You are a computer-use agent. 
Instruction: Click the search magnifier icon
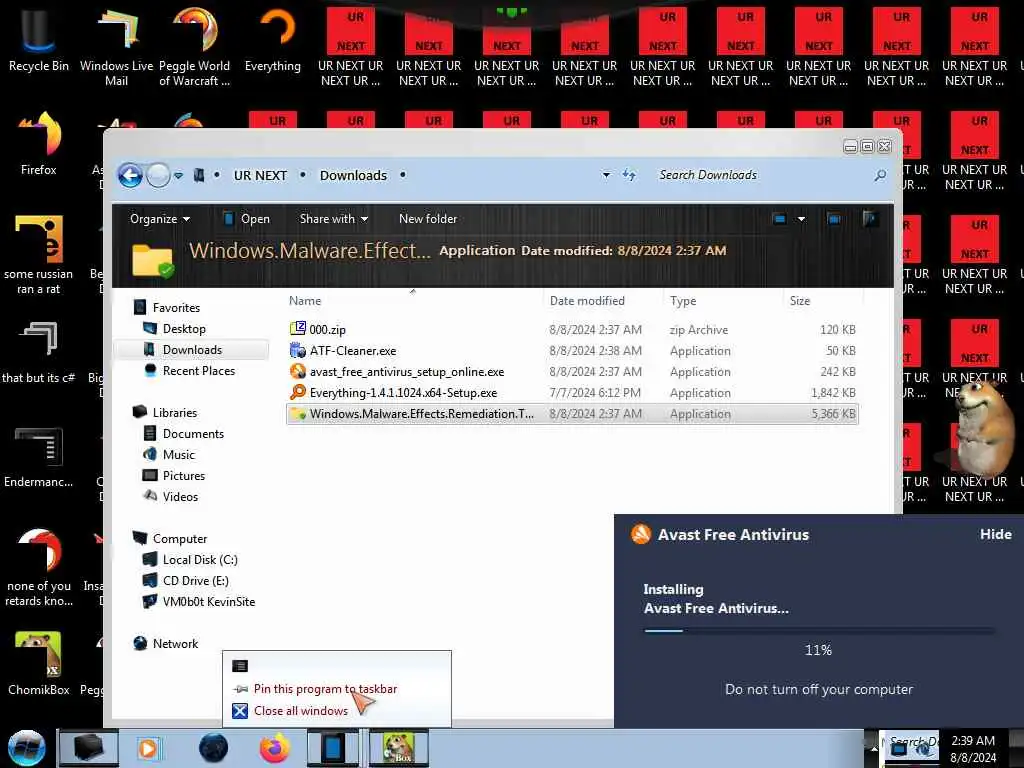[x=880, y=175]
